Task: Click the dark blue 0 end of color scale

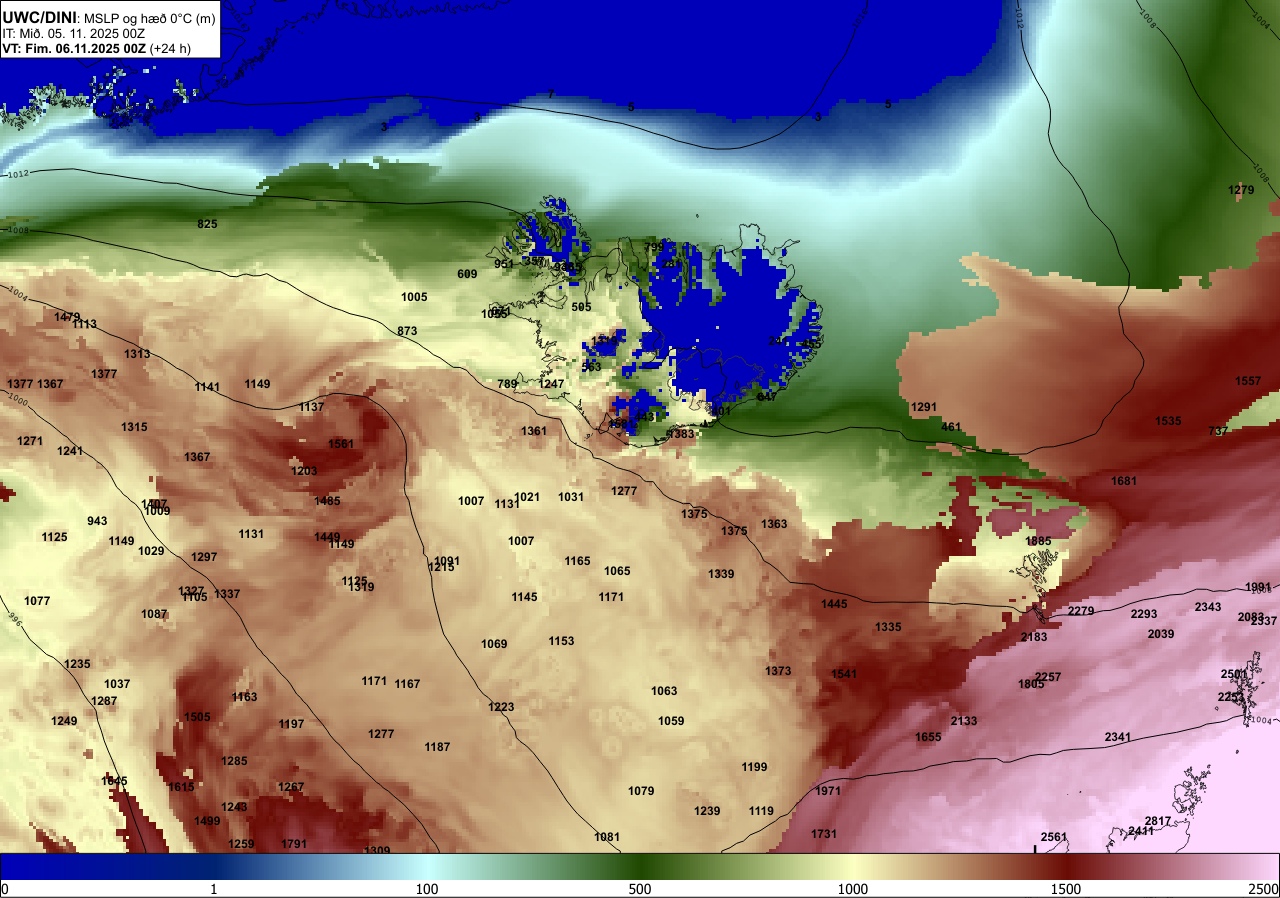Action: (5, 889)
